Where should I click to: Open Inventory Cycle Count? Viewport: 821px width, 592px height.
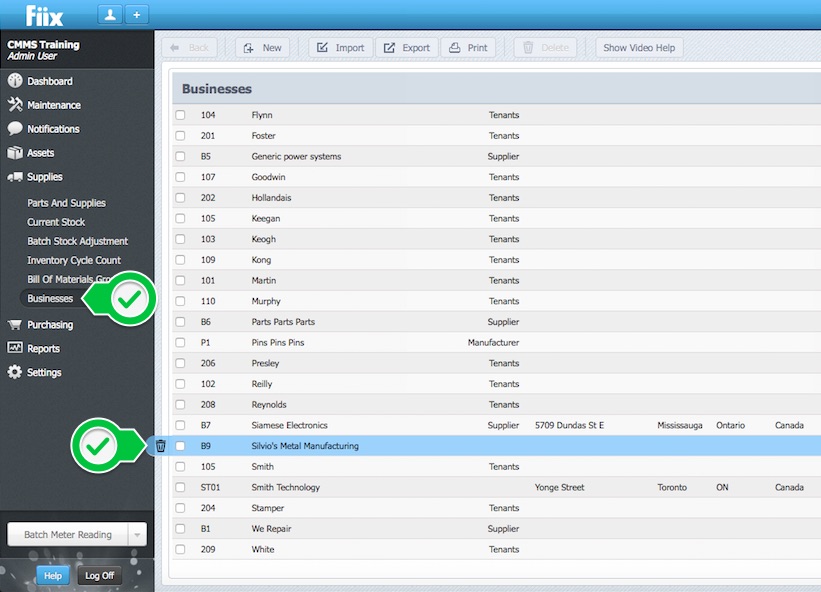click(x=74, y=260)
